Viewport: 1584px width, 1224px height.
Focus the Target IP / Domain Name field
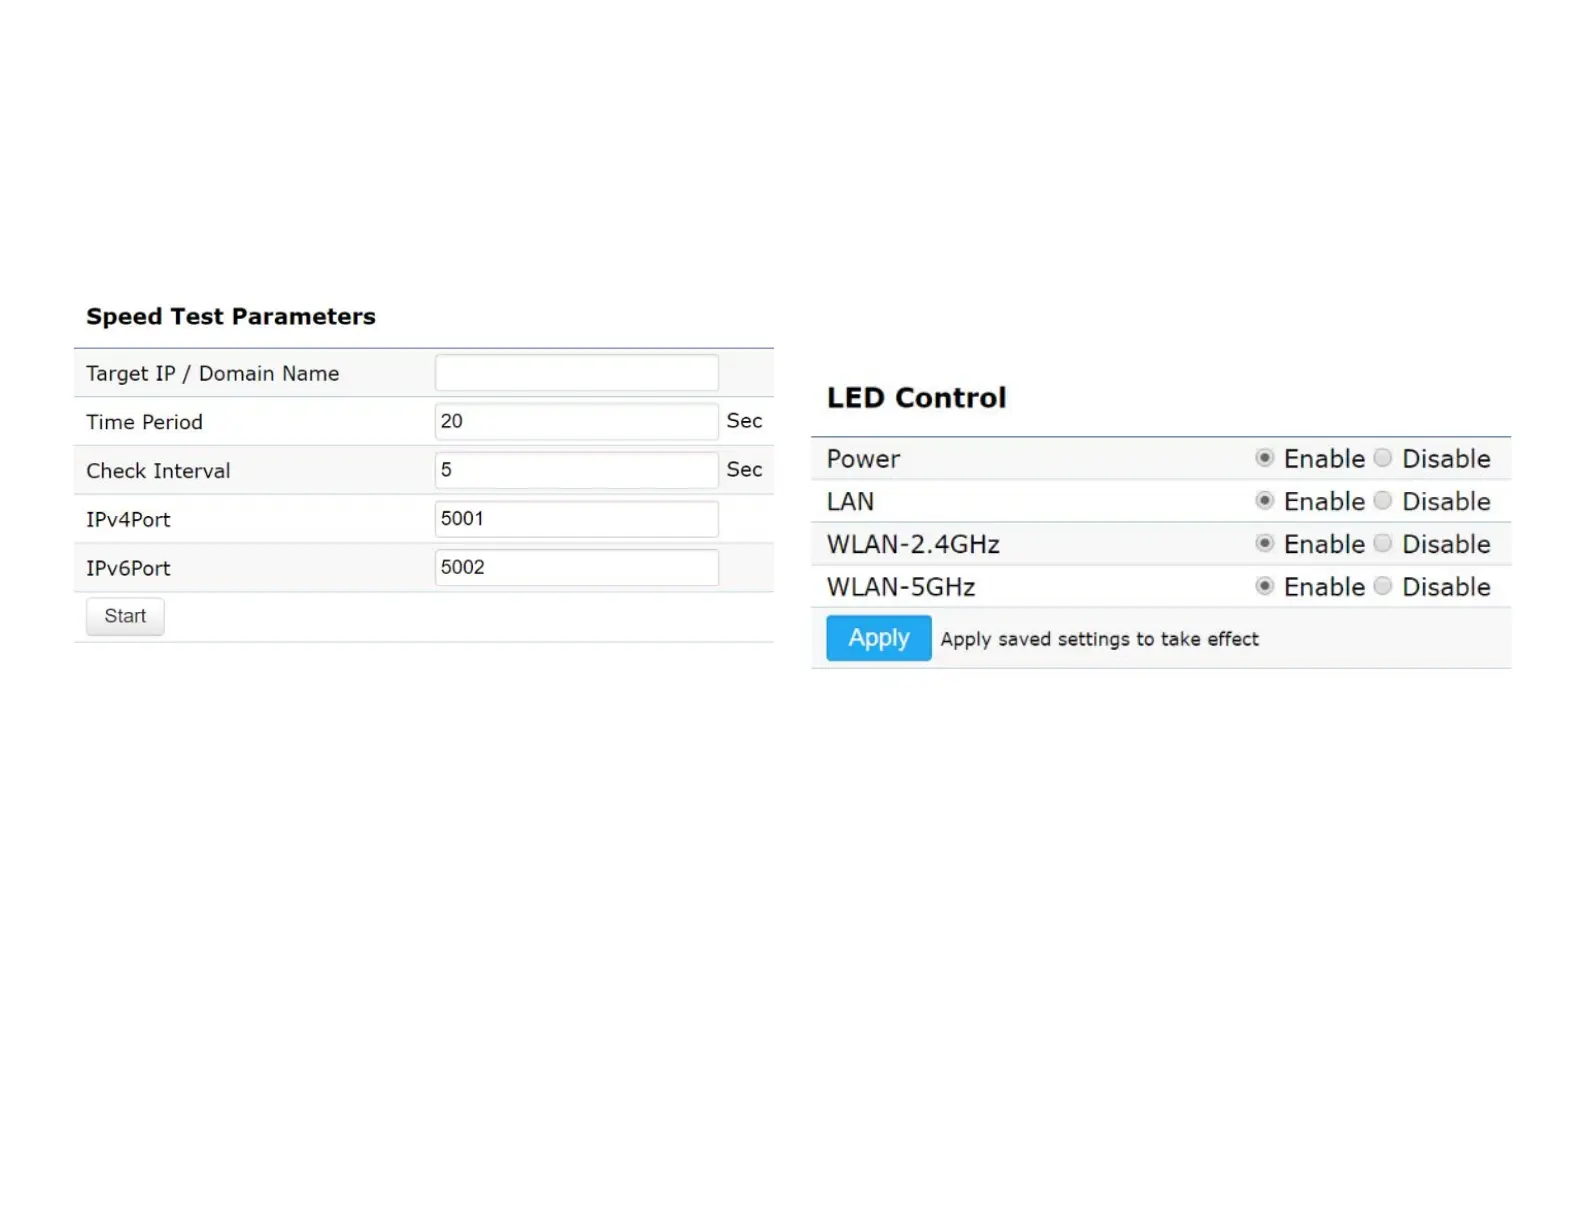click(576, 373)
